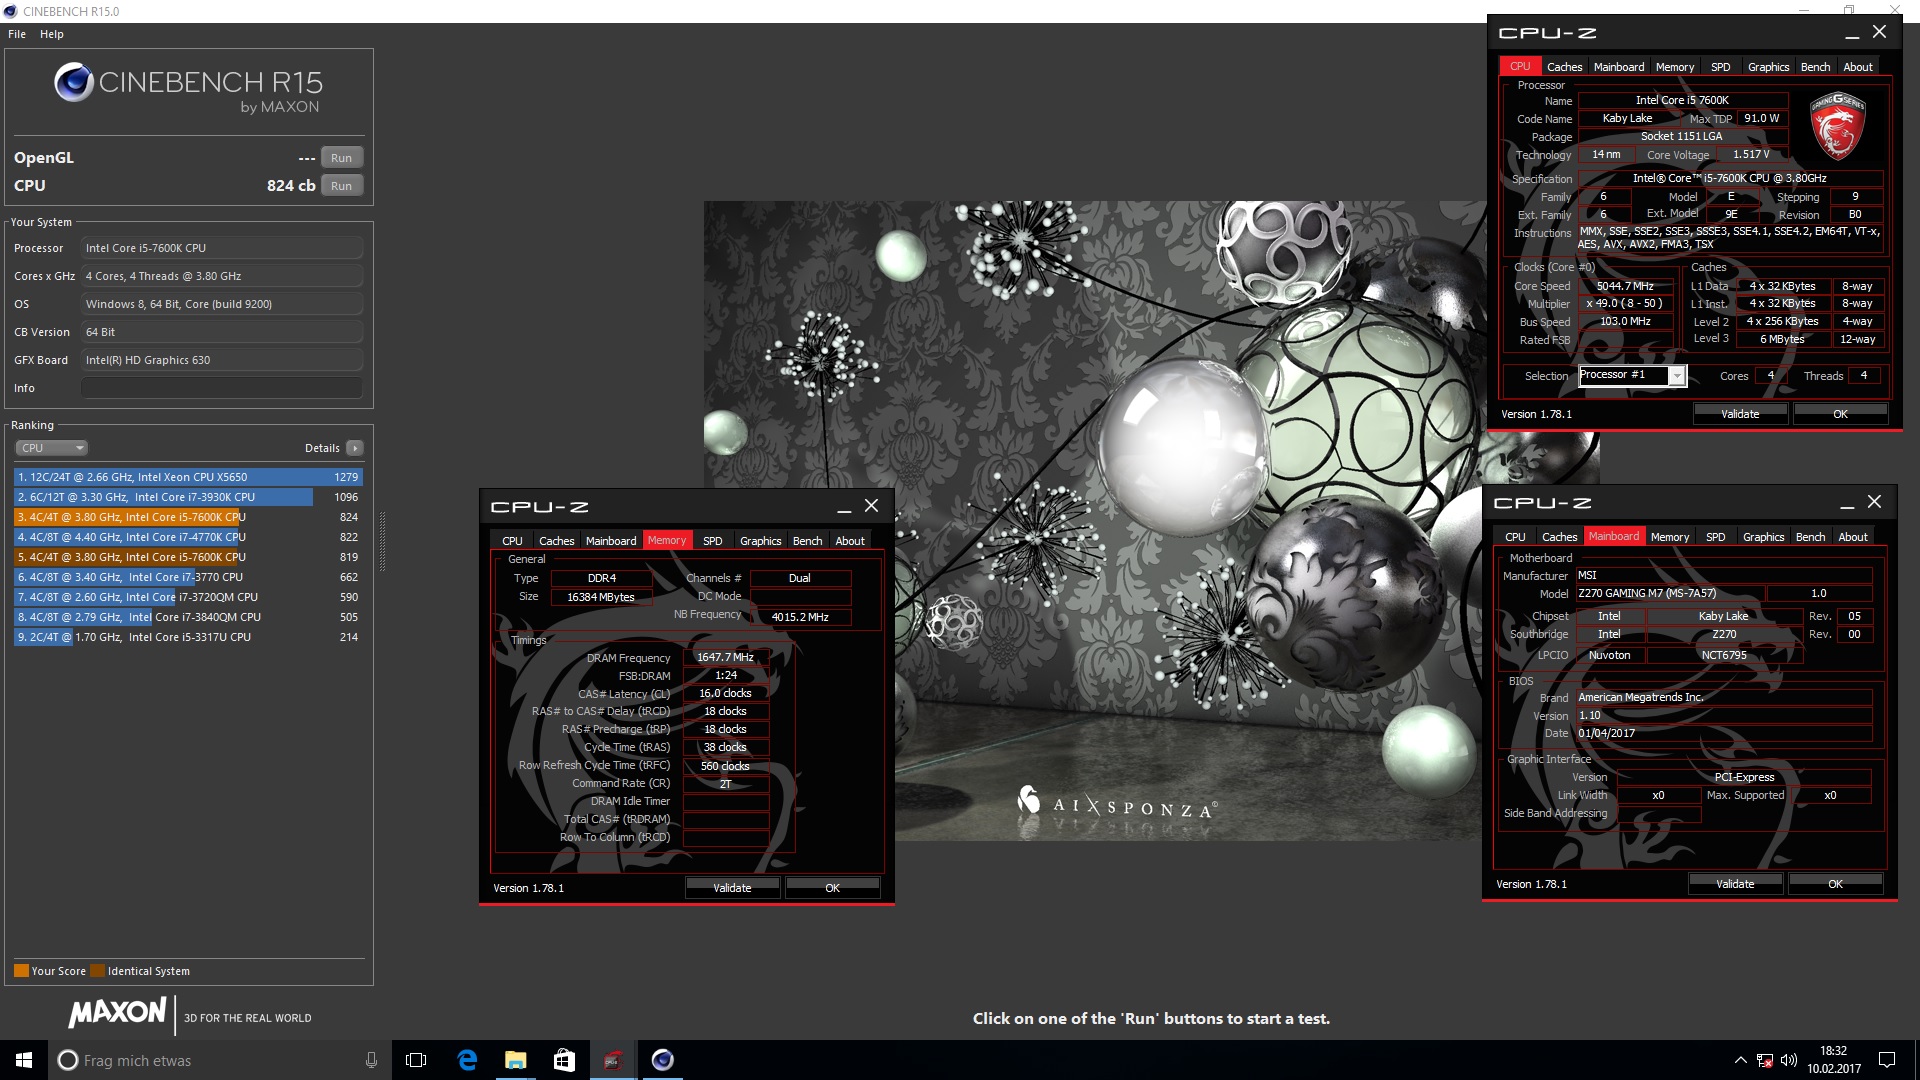Click the Info input field
Viewport: 1920px width, 1080px height.
[222, 388]
